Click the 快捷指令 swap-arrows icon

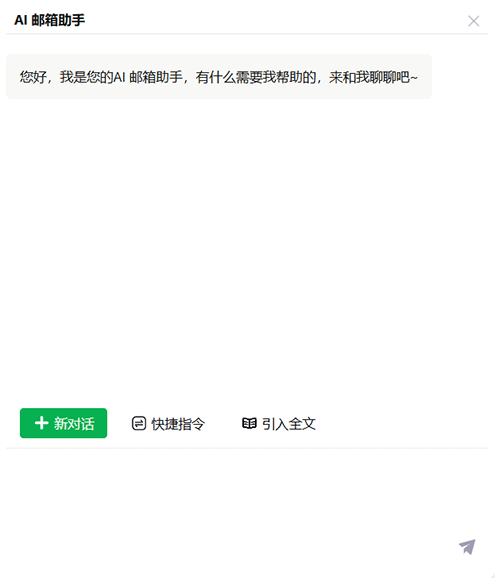tap(139, 423)
